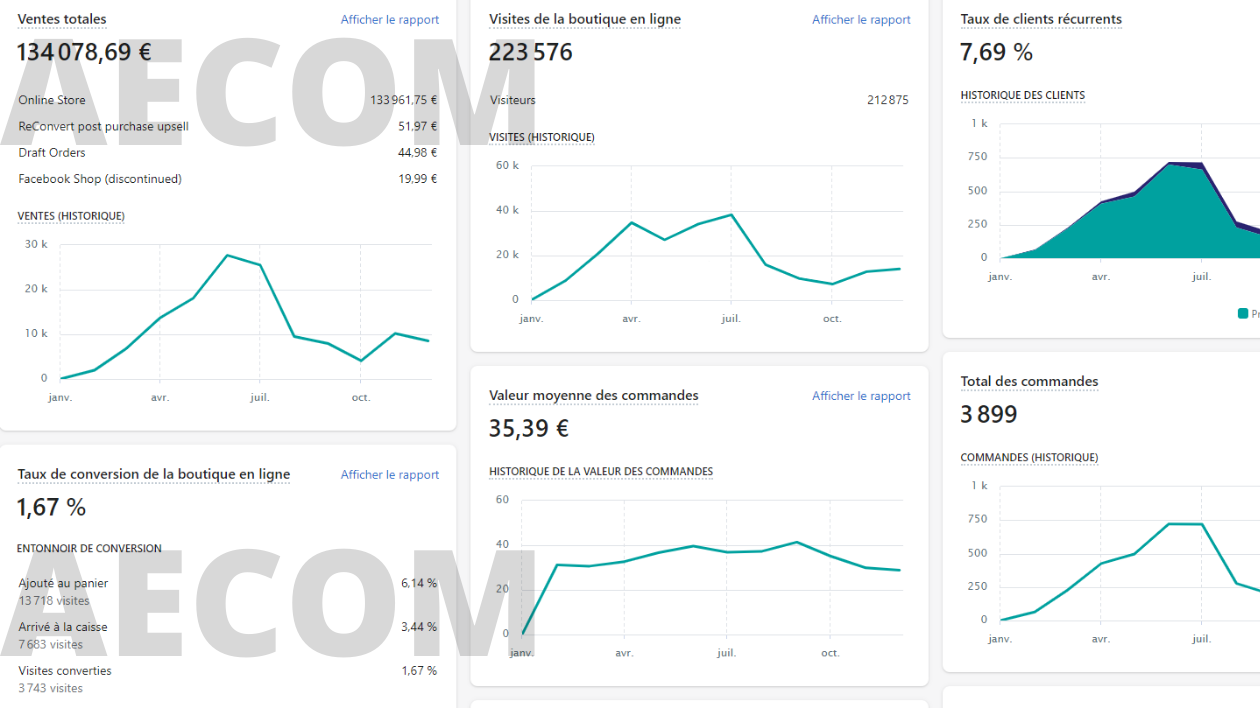Click the ENTONNOIR DE CONVERSION label
The image size is (1260, 708).
click(x=89, y=548)
